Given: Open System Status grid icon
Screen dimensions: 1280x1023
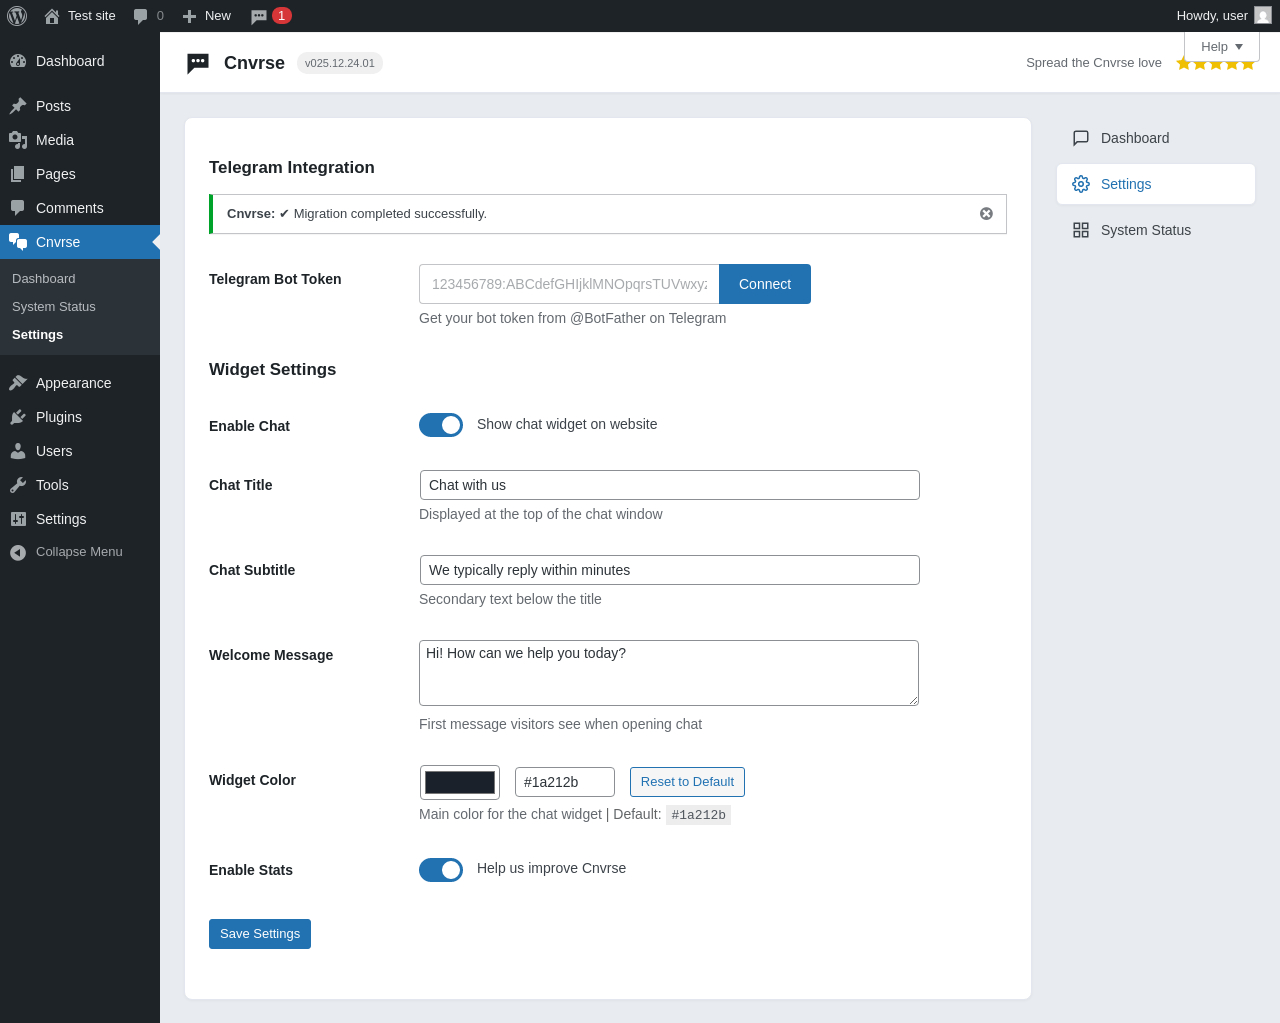Looking at the screenshot, I should tap(1081, 230).
